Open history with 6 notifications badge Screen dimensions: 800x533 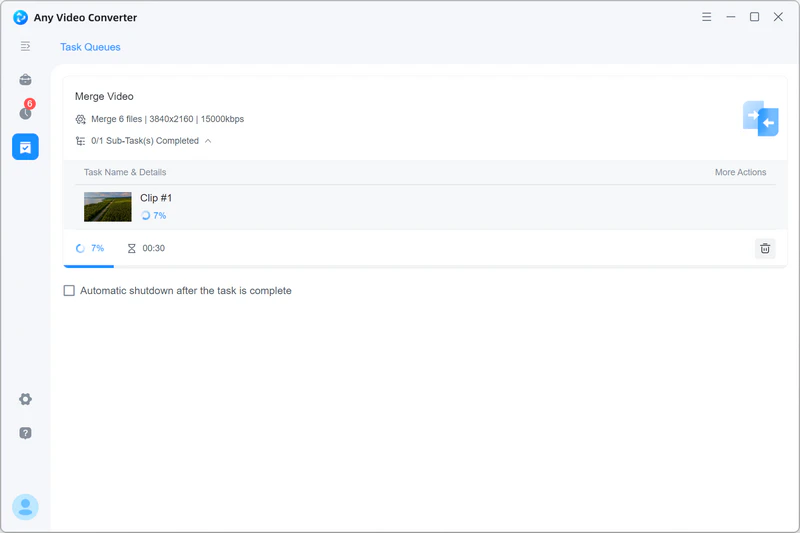click(x=25, y=113)
